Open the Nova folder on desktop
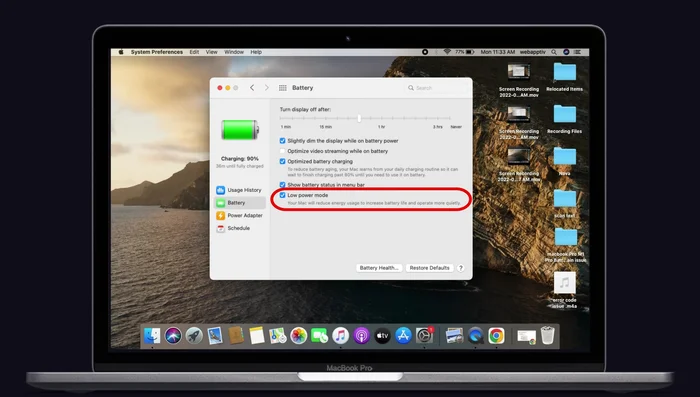 pos(565,161)
